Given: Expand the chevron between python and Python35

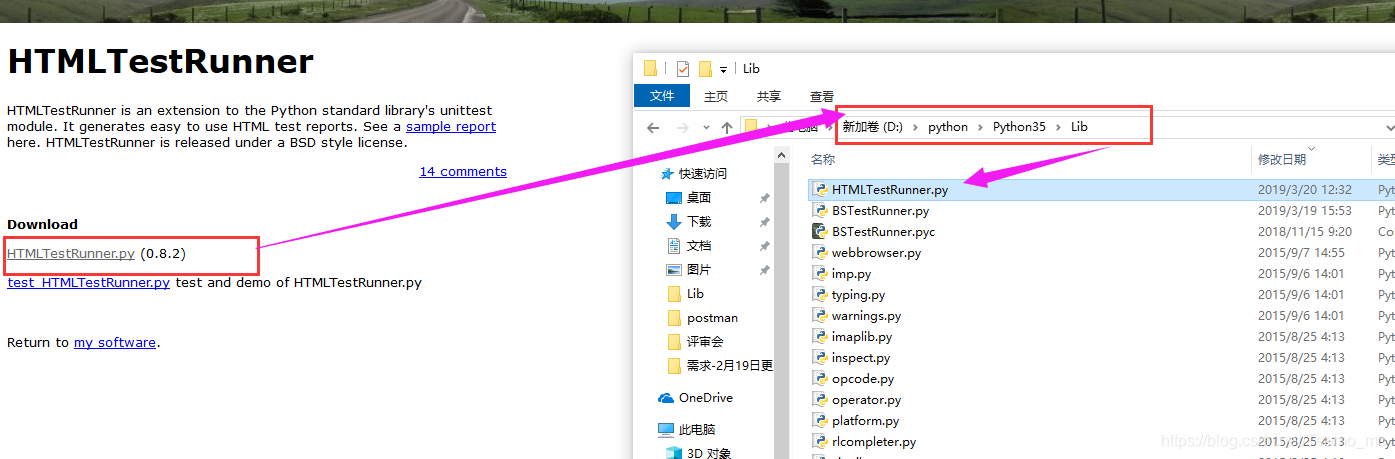Looking at the screenshot, I should (x=981, y=127).
